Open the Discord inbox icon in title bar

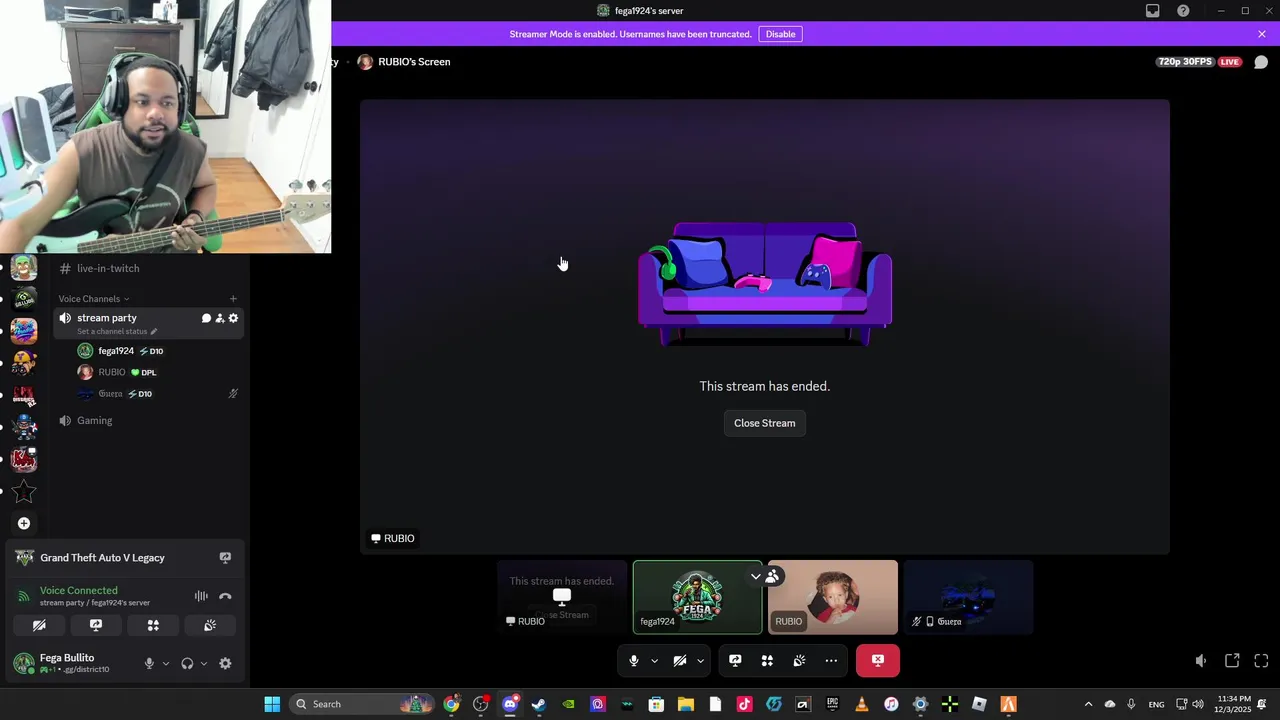point(1153,11)
